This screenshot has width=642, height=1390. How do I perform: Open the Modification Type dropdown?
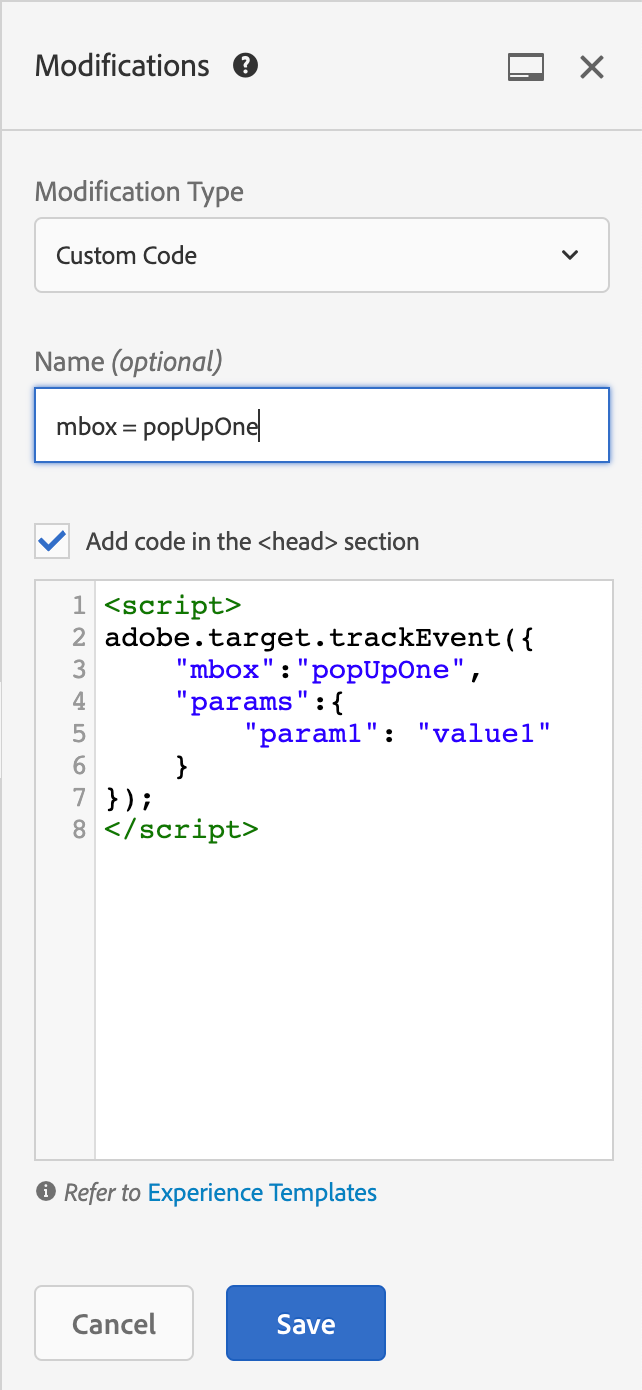pos(322,255)
